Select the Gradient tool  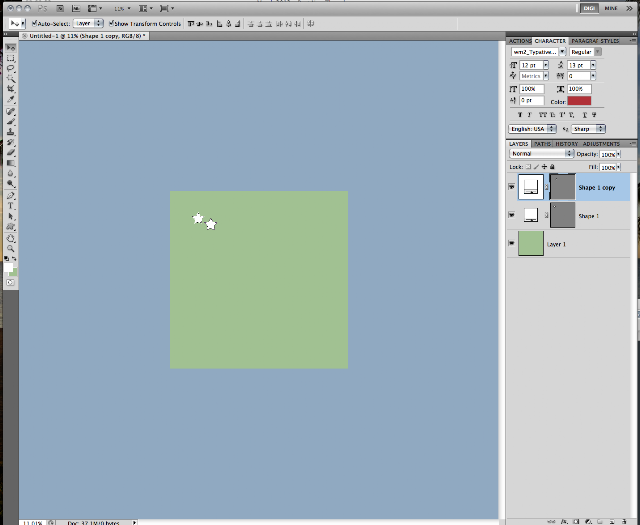(11, 163)
